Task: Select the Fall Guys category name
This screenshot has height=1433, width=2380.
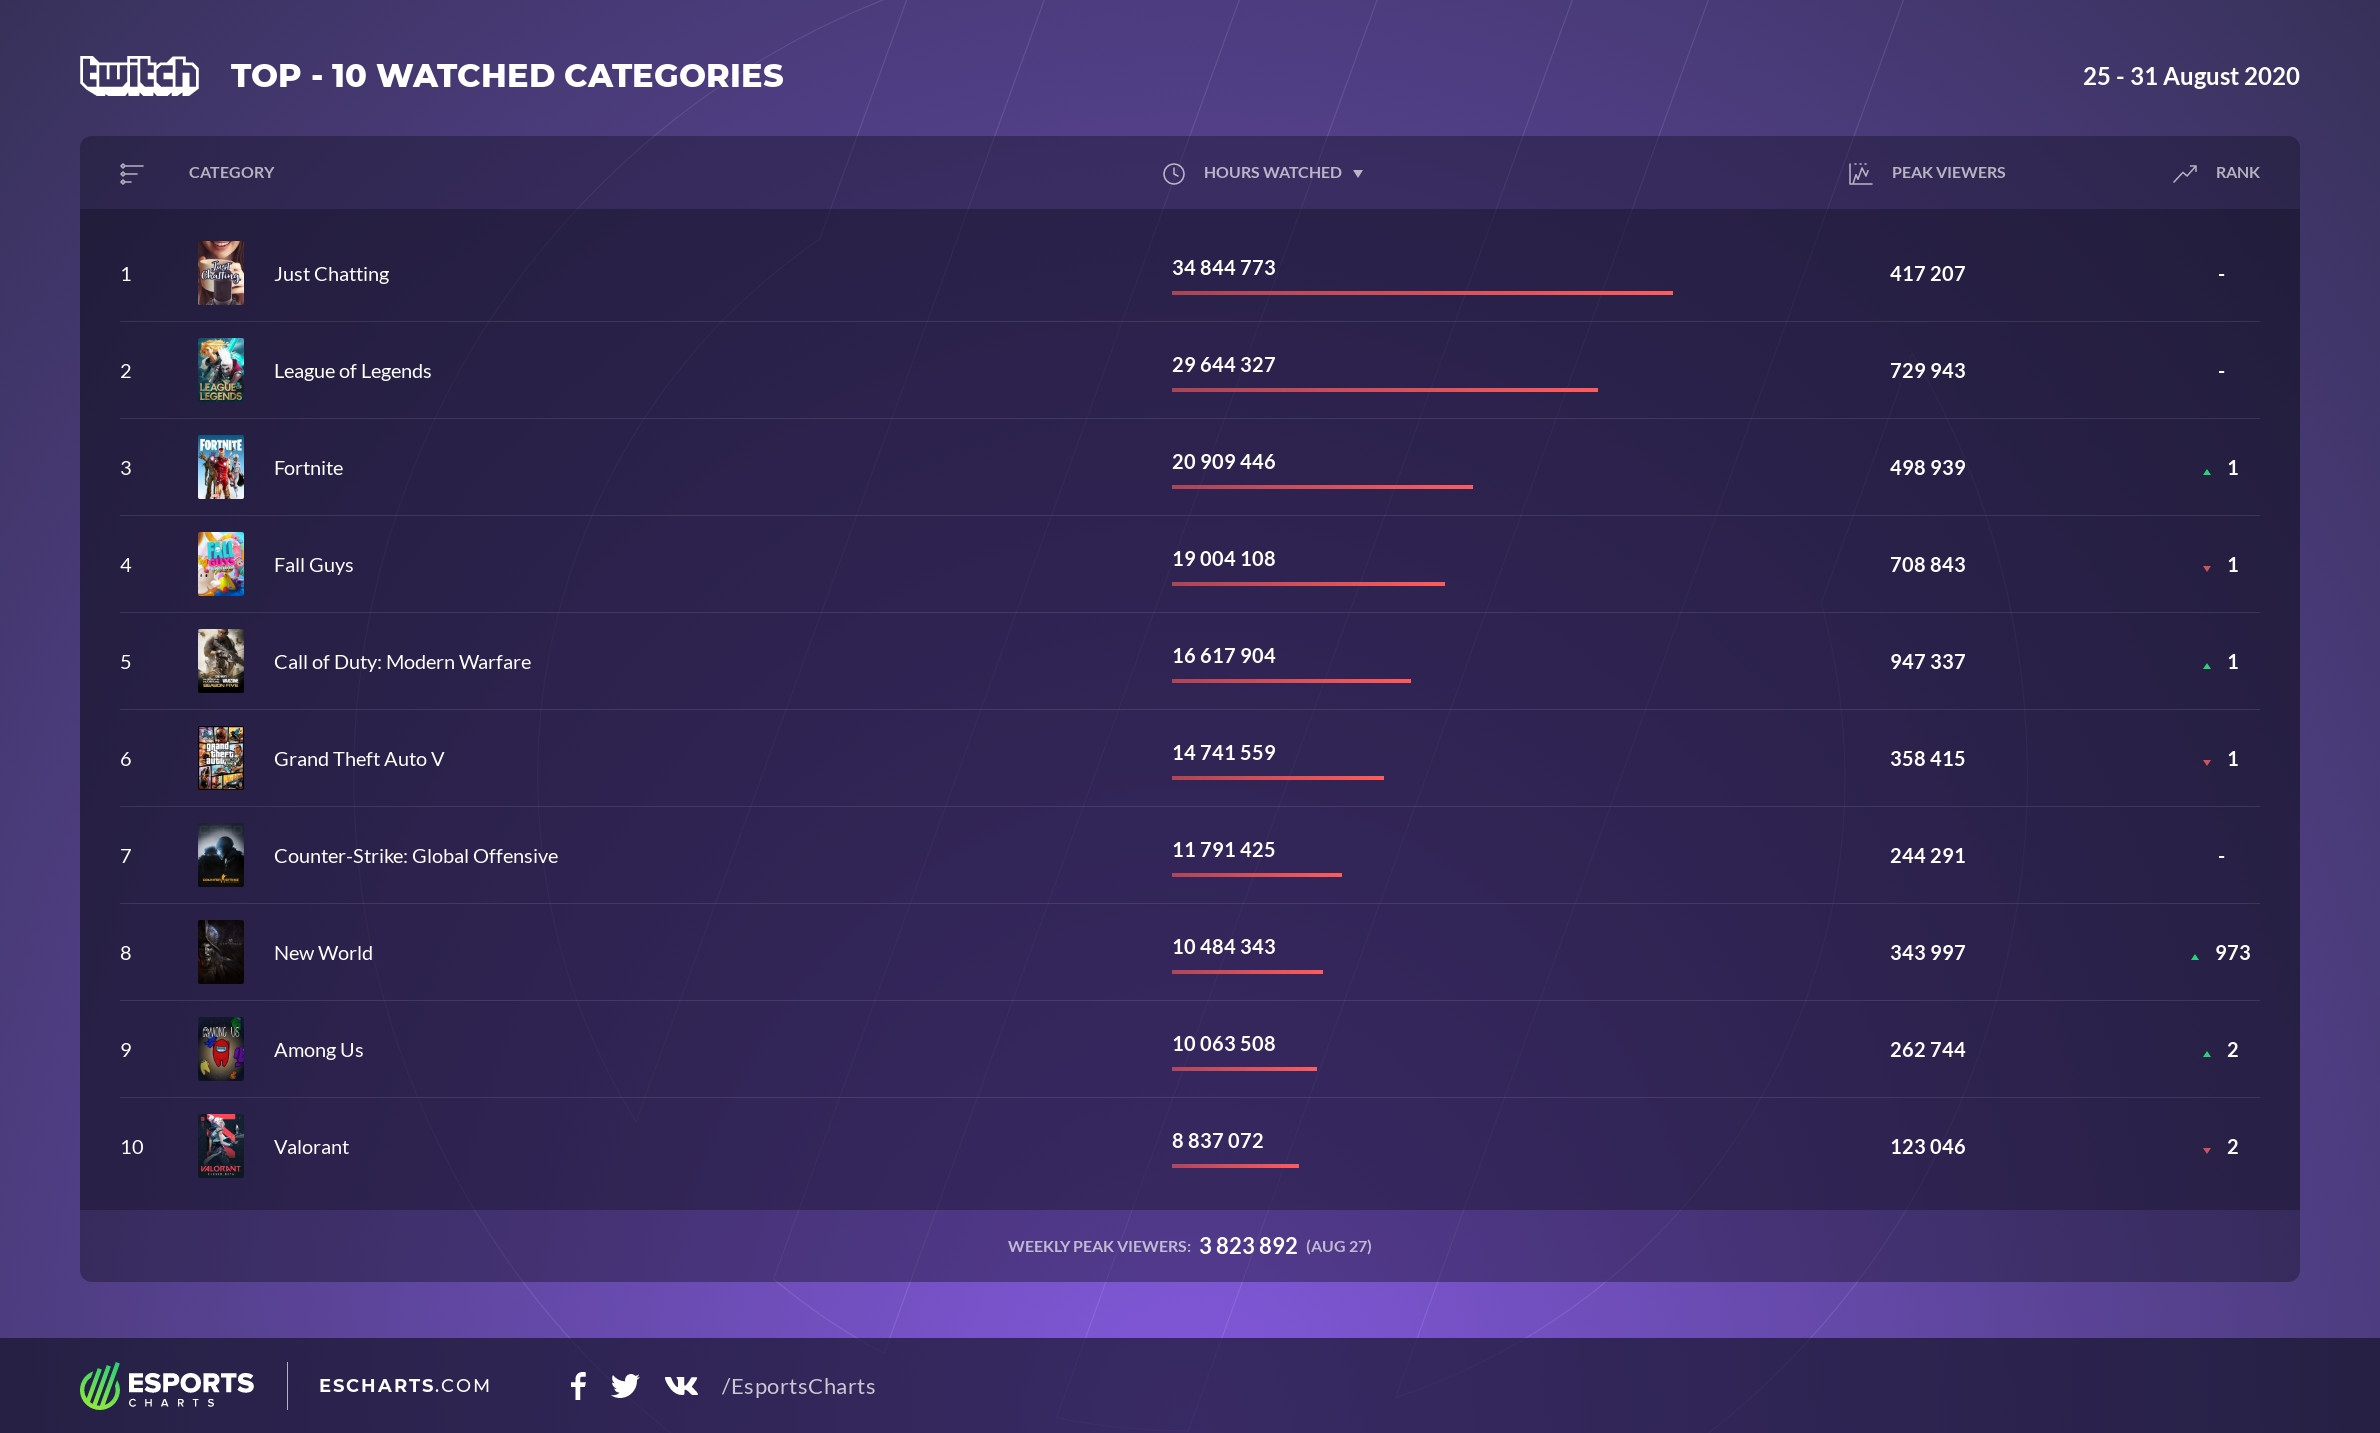Action: pyautogui.click(x=313, y=565)
